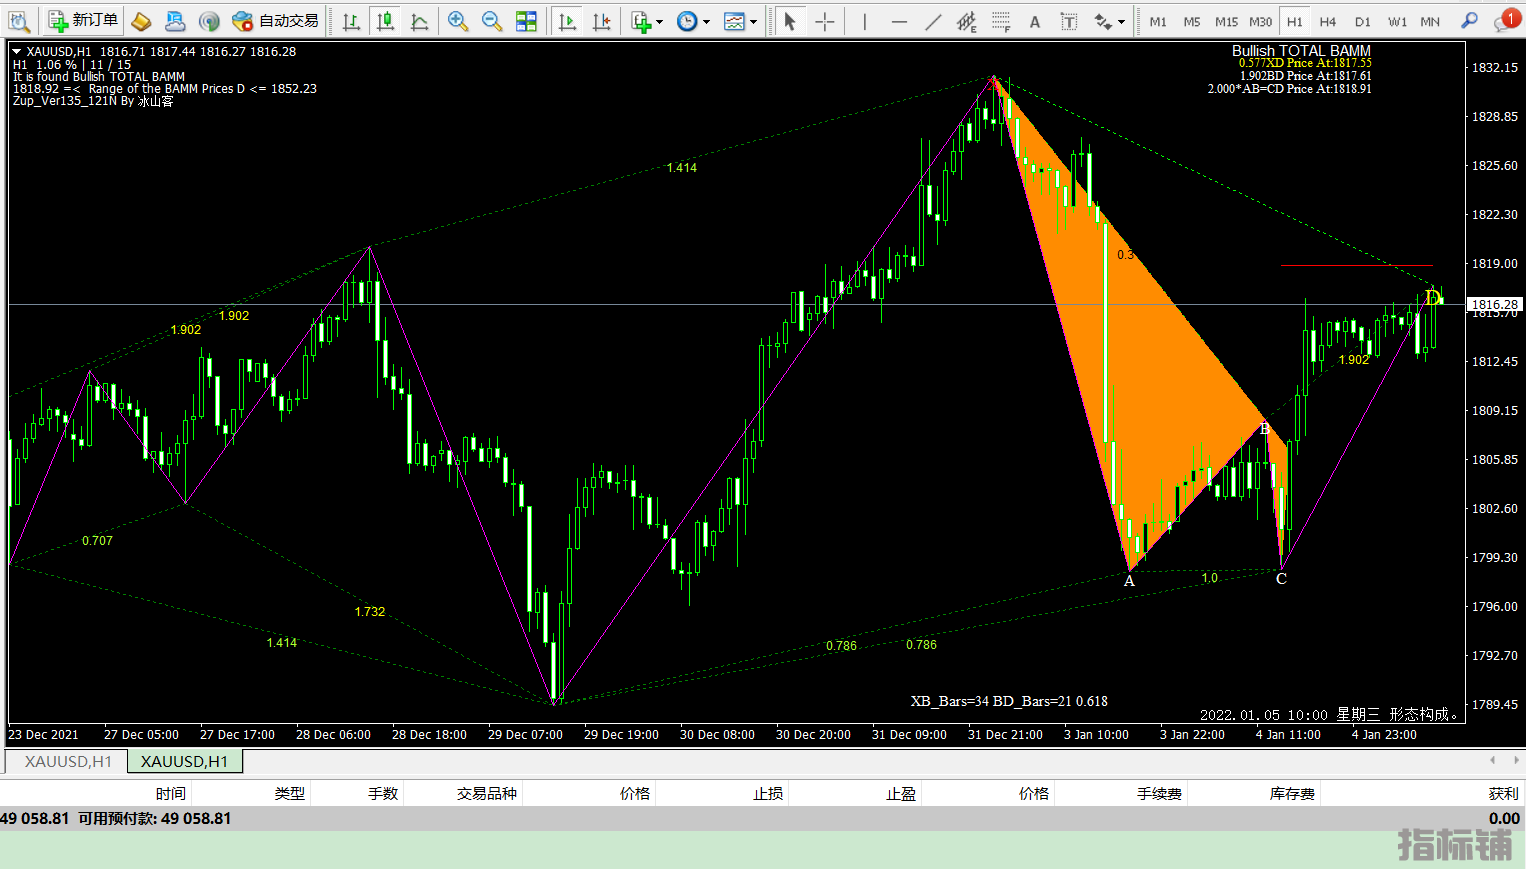Click the 0.707 ratio label
Screen dimensions: 1526x869
(x=97, y=540)
